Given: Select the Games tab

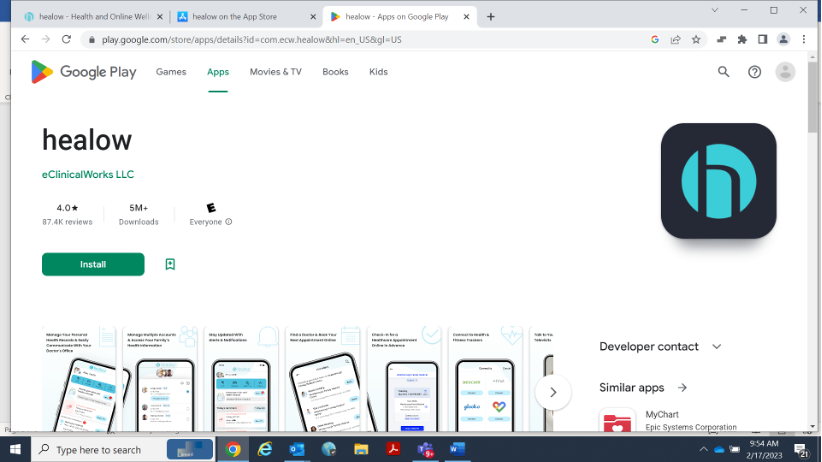Looking at the screenshot, I should coord(171,72).
